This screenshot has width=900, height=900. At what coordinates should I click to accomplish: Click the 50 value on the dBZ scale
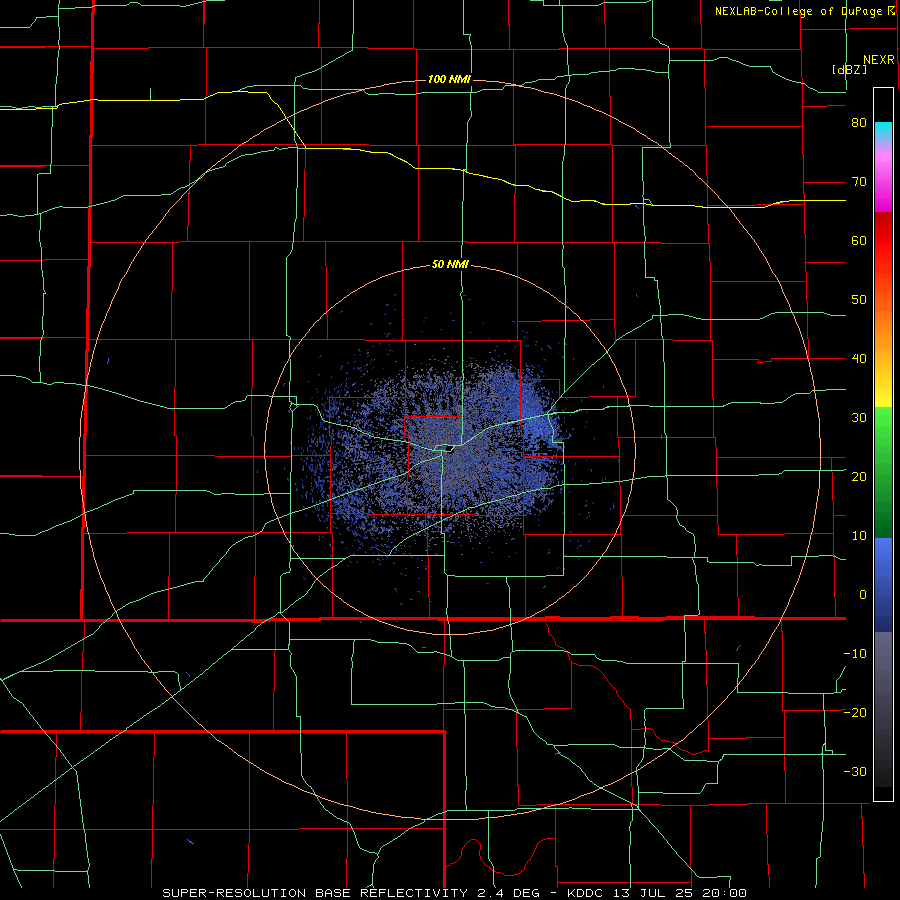pyautogui.click(x=859, y=300)
